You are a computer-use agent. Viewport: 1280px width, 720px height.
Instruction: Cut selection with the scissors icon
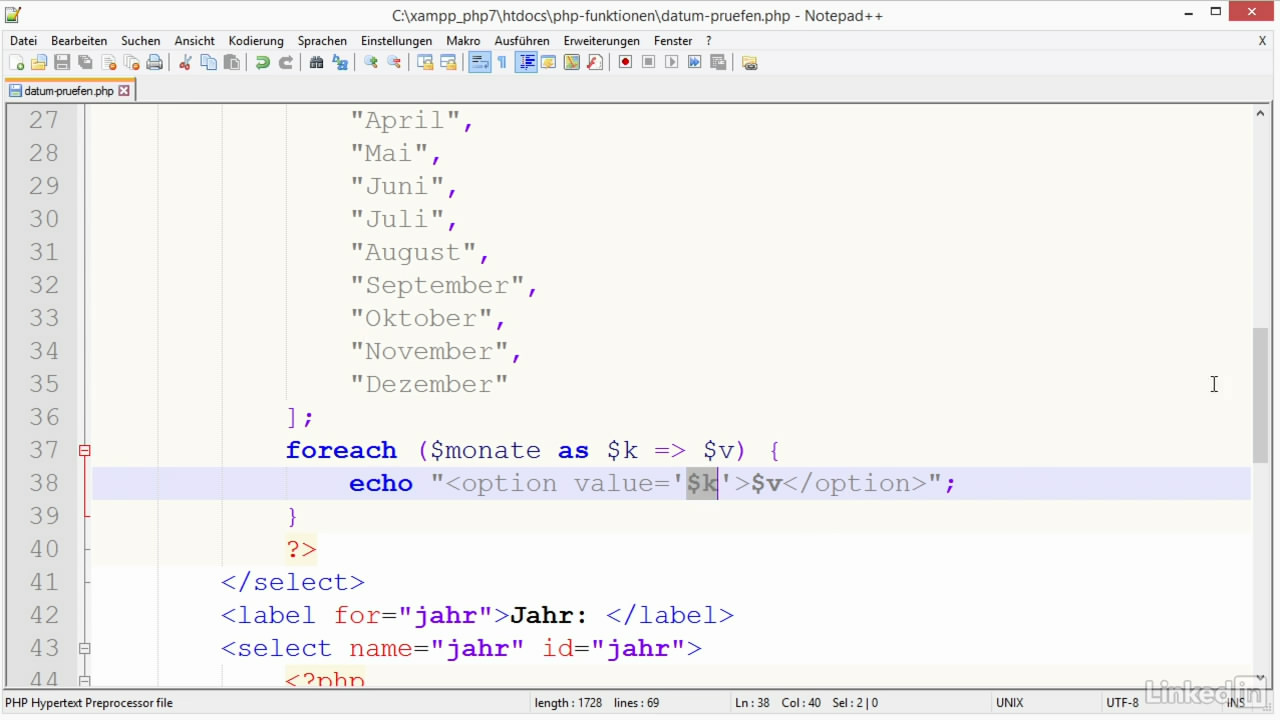pos(185,62)
